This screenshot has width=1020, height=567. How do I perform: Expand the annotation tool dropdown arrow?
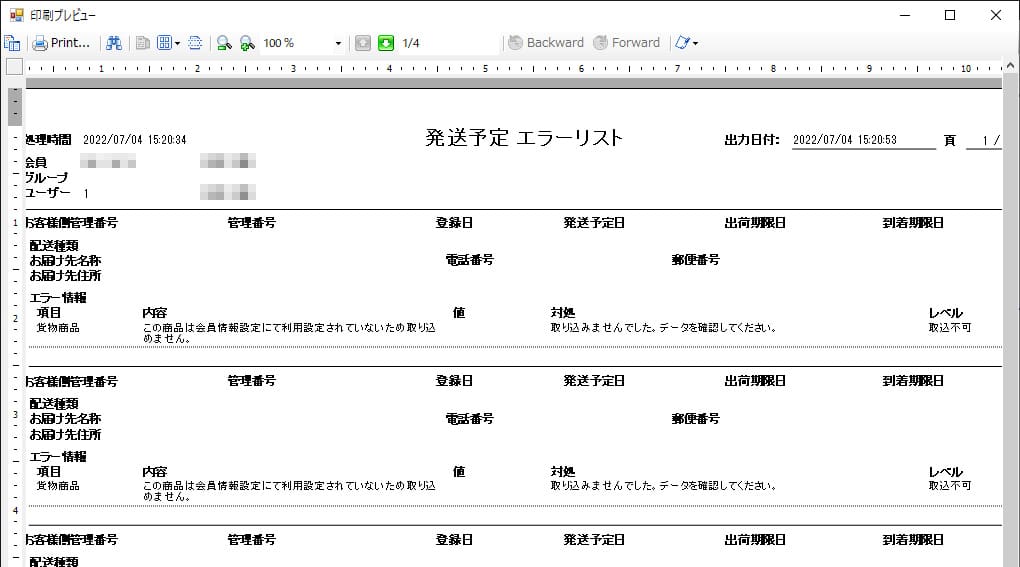pyautogui.click(x=695, y=43)
